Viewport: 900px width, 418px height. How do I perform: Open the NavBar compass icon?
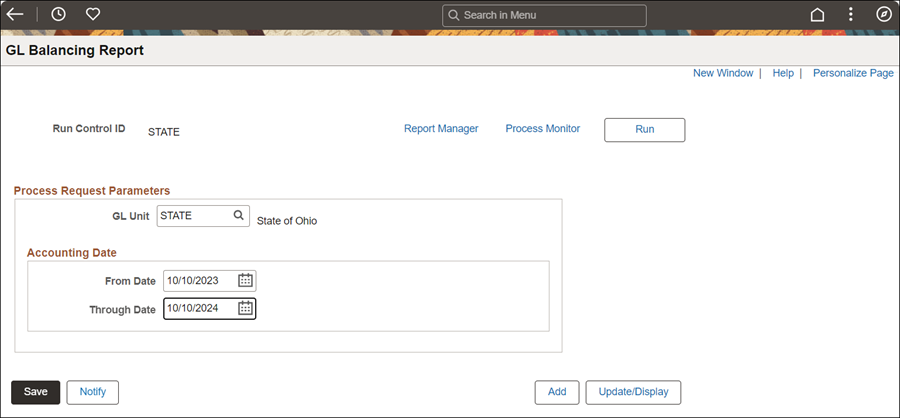pyautogui.click(x=883, y=14)
